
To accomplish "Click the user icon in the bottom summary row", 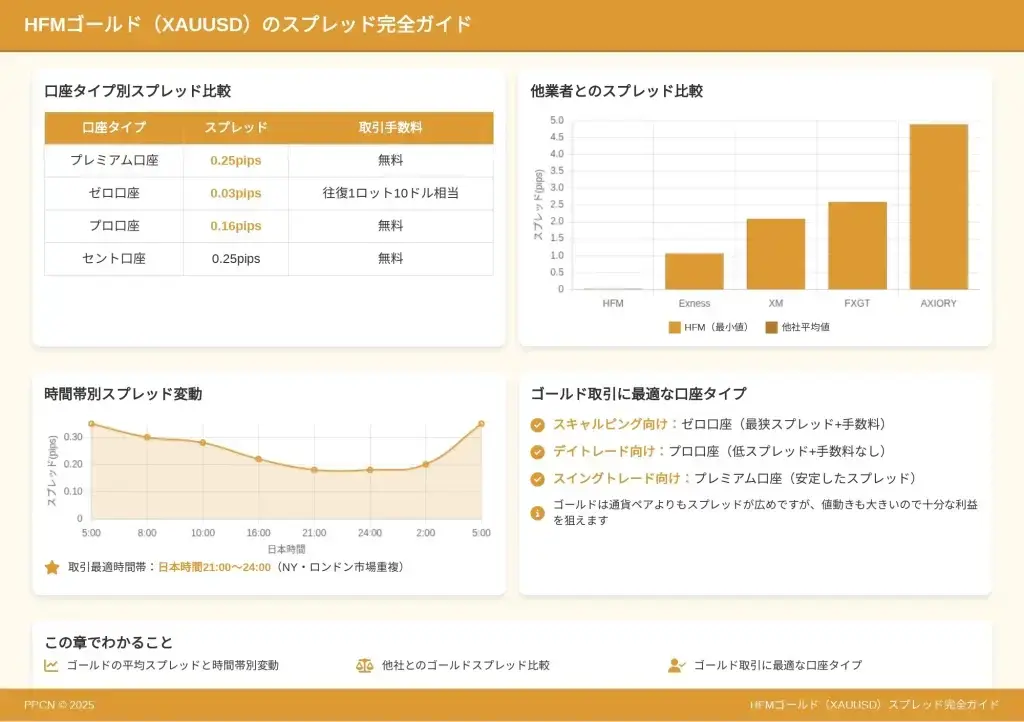I will (676, 665).
